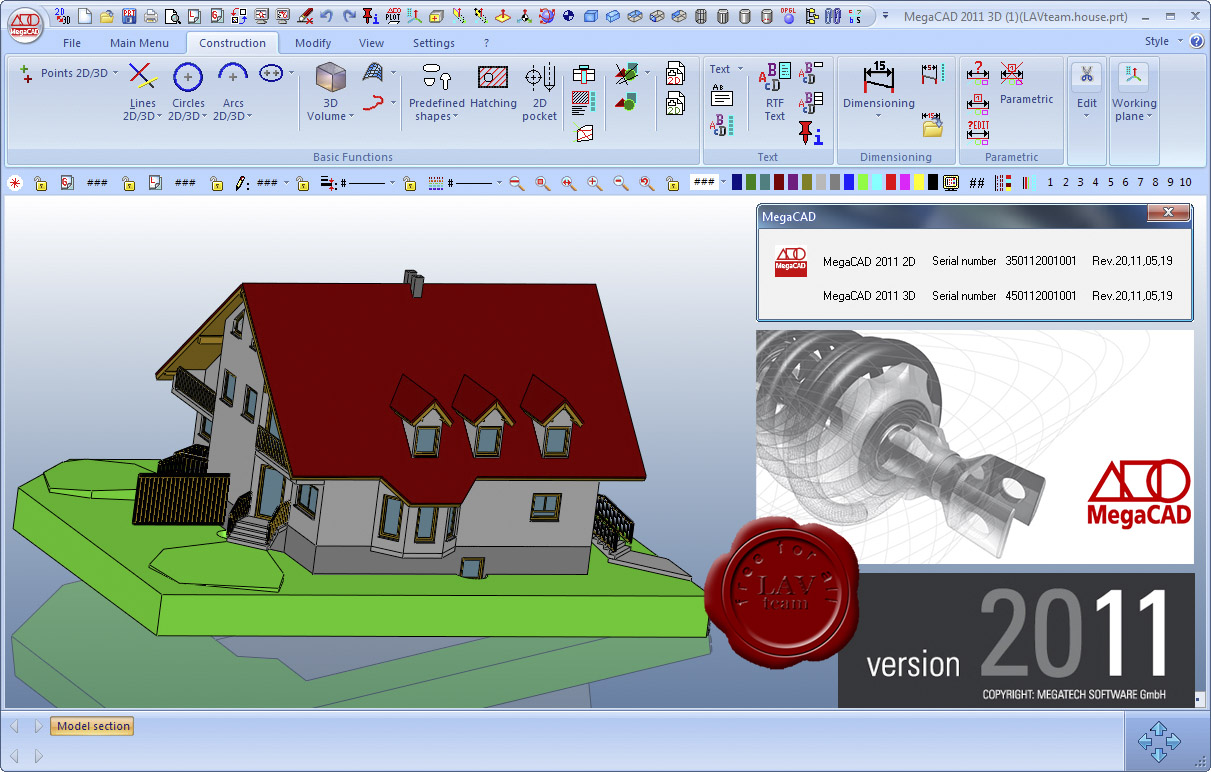Click the printer icon in quick access
The image size is (1211, 772).
150,16
